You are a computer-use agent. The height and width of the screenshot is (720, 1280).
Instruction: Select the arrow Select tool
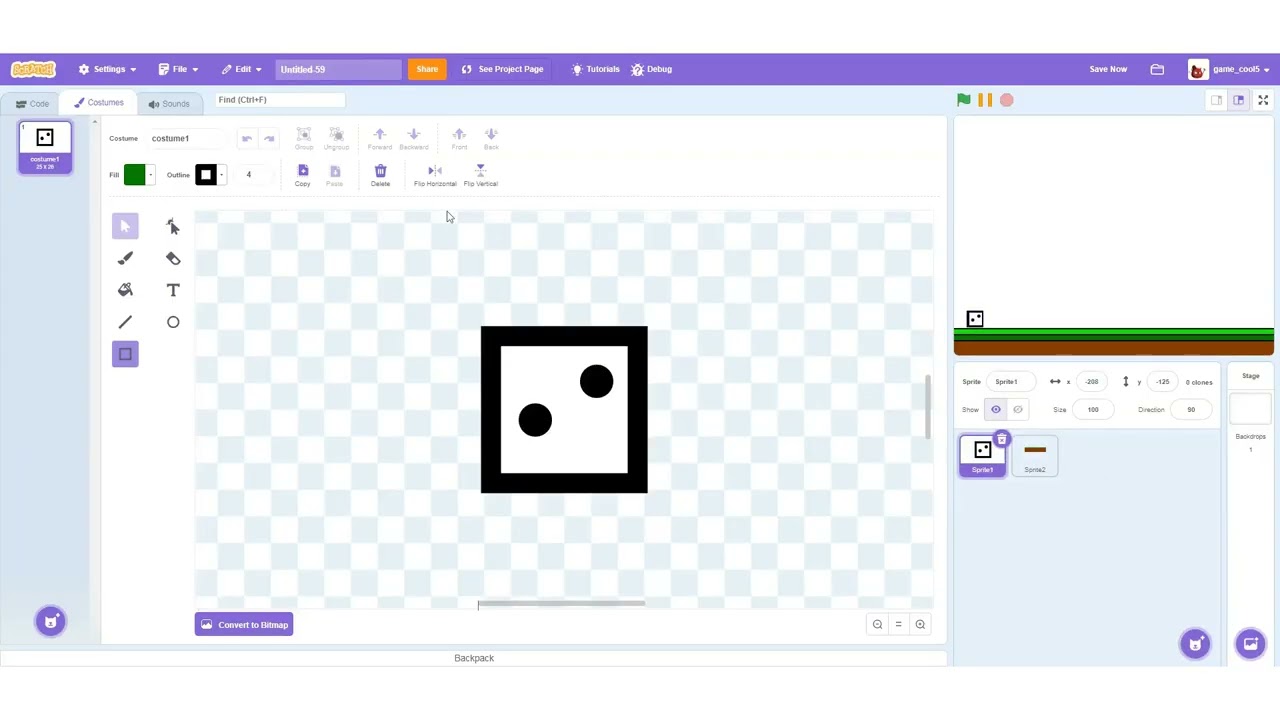[125, 226]
